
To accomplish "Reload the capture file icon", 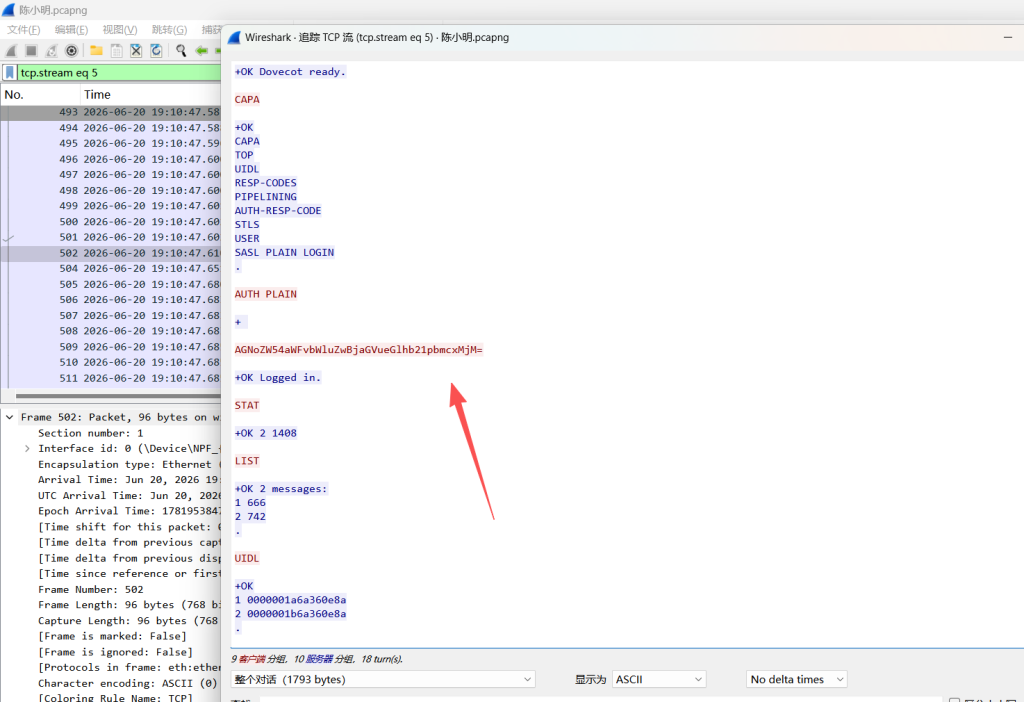I will click(x=156, y=51).
